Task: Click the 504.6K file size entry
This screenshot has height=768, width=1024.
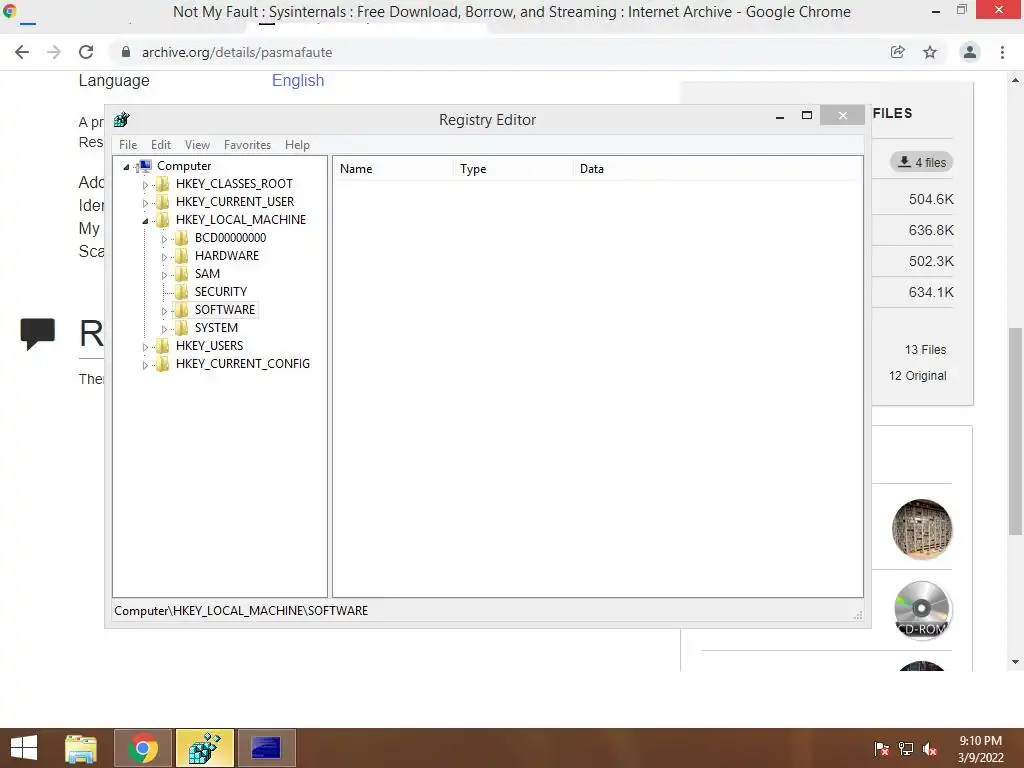Action: (931, 199)
